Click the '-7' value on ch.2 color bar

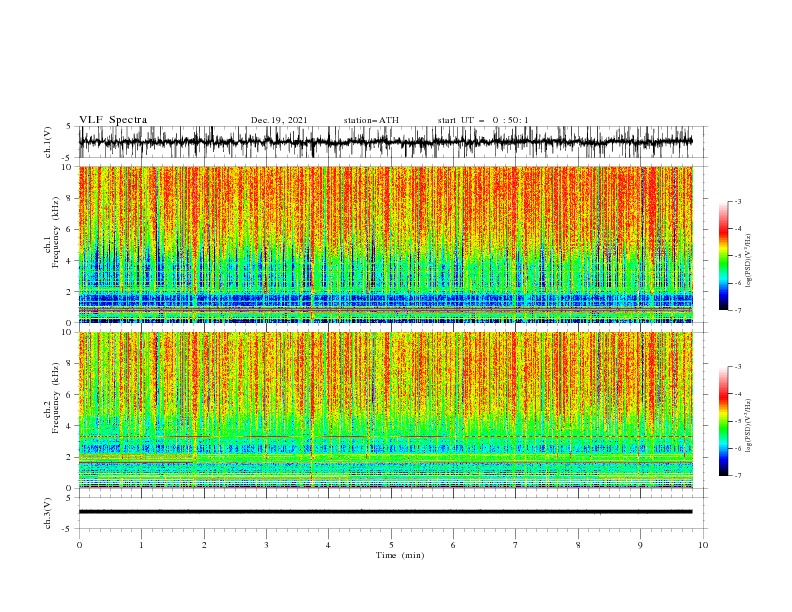[x=737, y=476]
